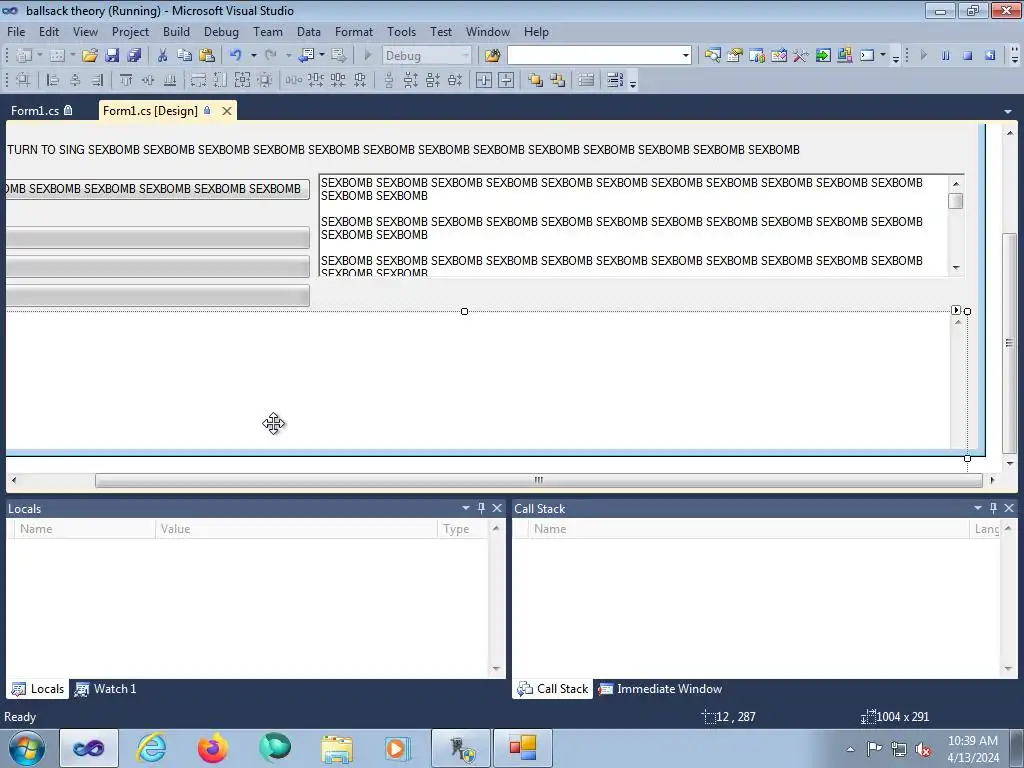Screen dimensions: 1024x768
Task: Switch to the Watch 1 tab
Action: (x=106, y=689)
